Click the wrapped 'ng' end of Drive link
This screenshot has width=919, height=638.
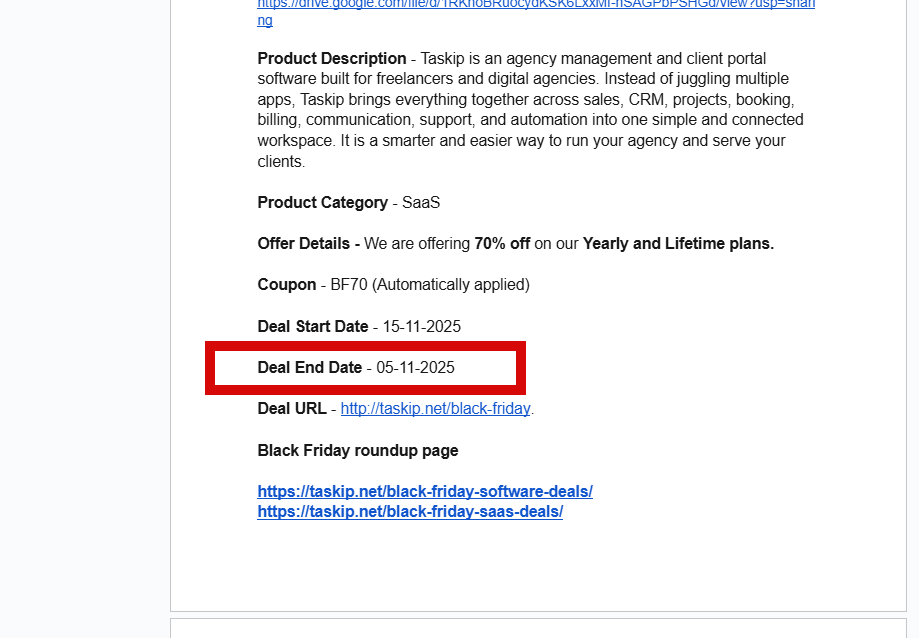265,20
